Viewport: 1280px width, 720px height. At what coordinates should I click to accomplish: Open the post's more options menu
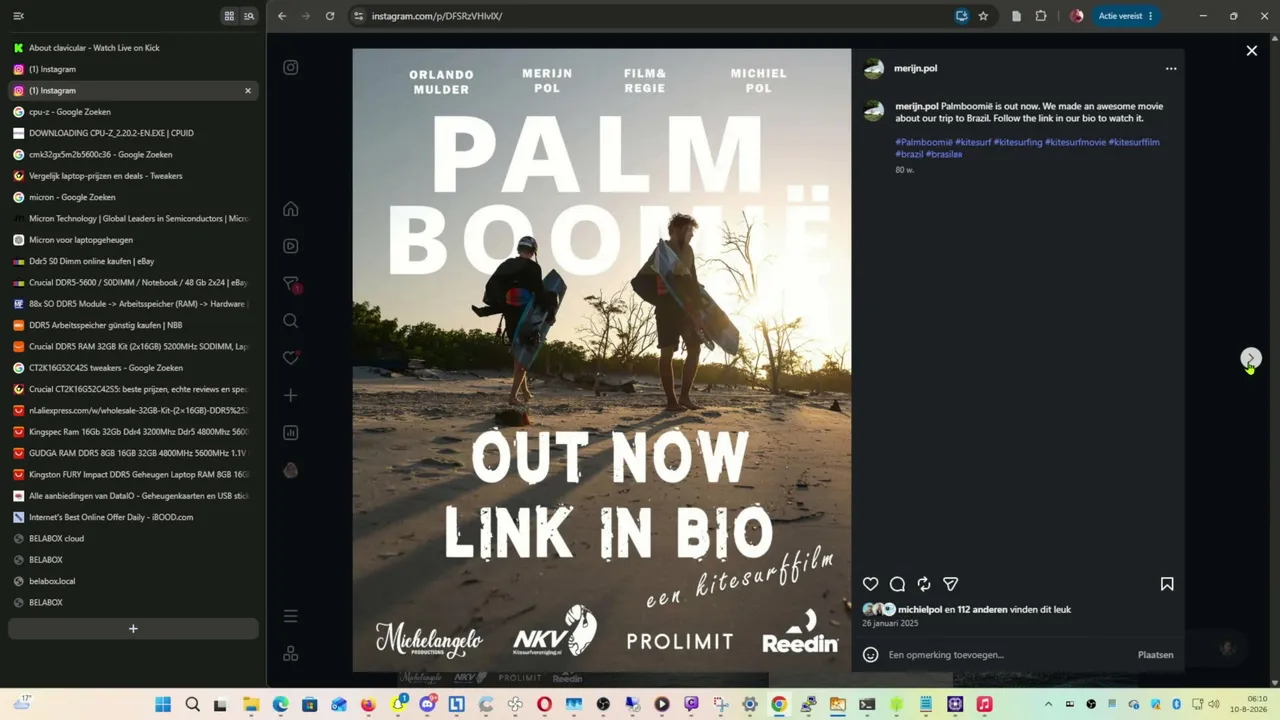[1171, 69]
